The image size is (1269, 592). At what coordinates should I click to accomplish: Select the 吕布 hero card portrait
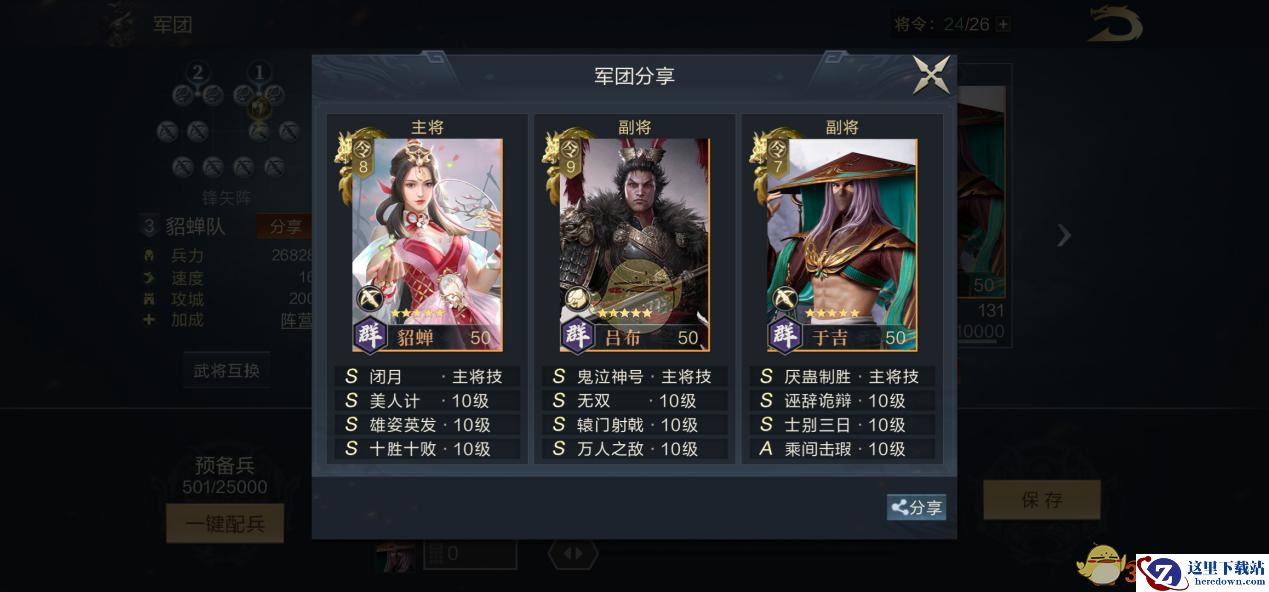(634, 244)
